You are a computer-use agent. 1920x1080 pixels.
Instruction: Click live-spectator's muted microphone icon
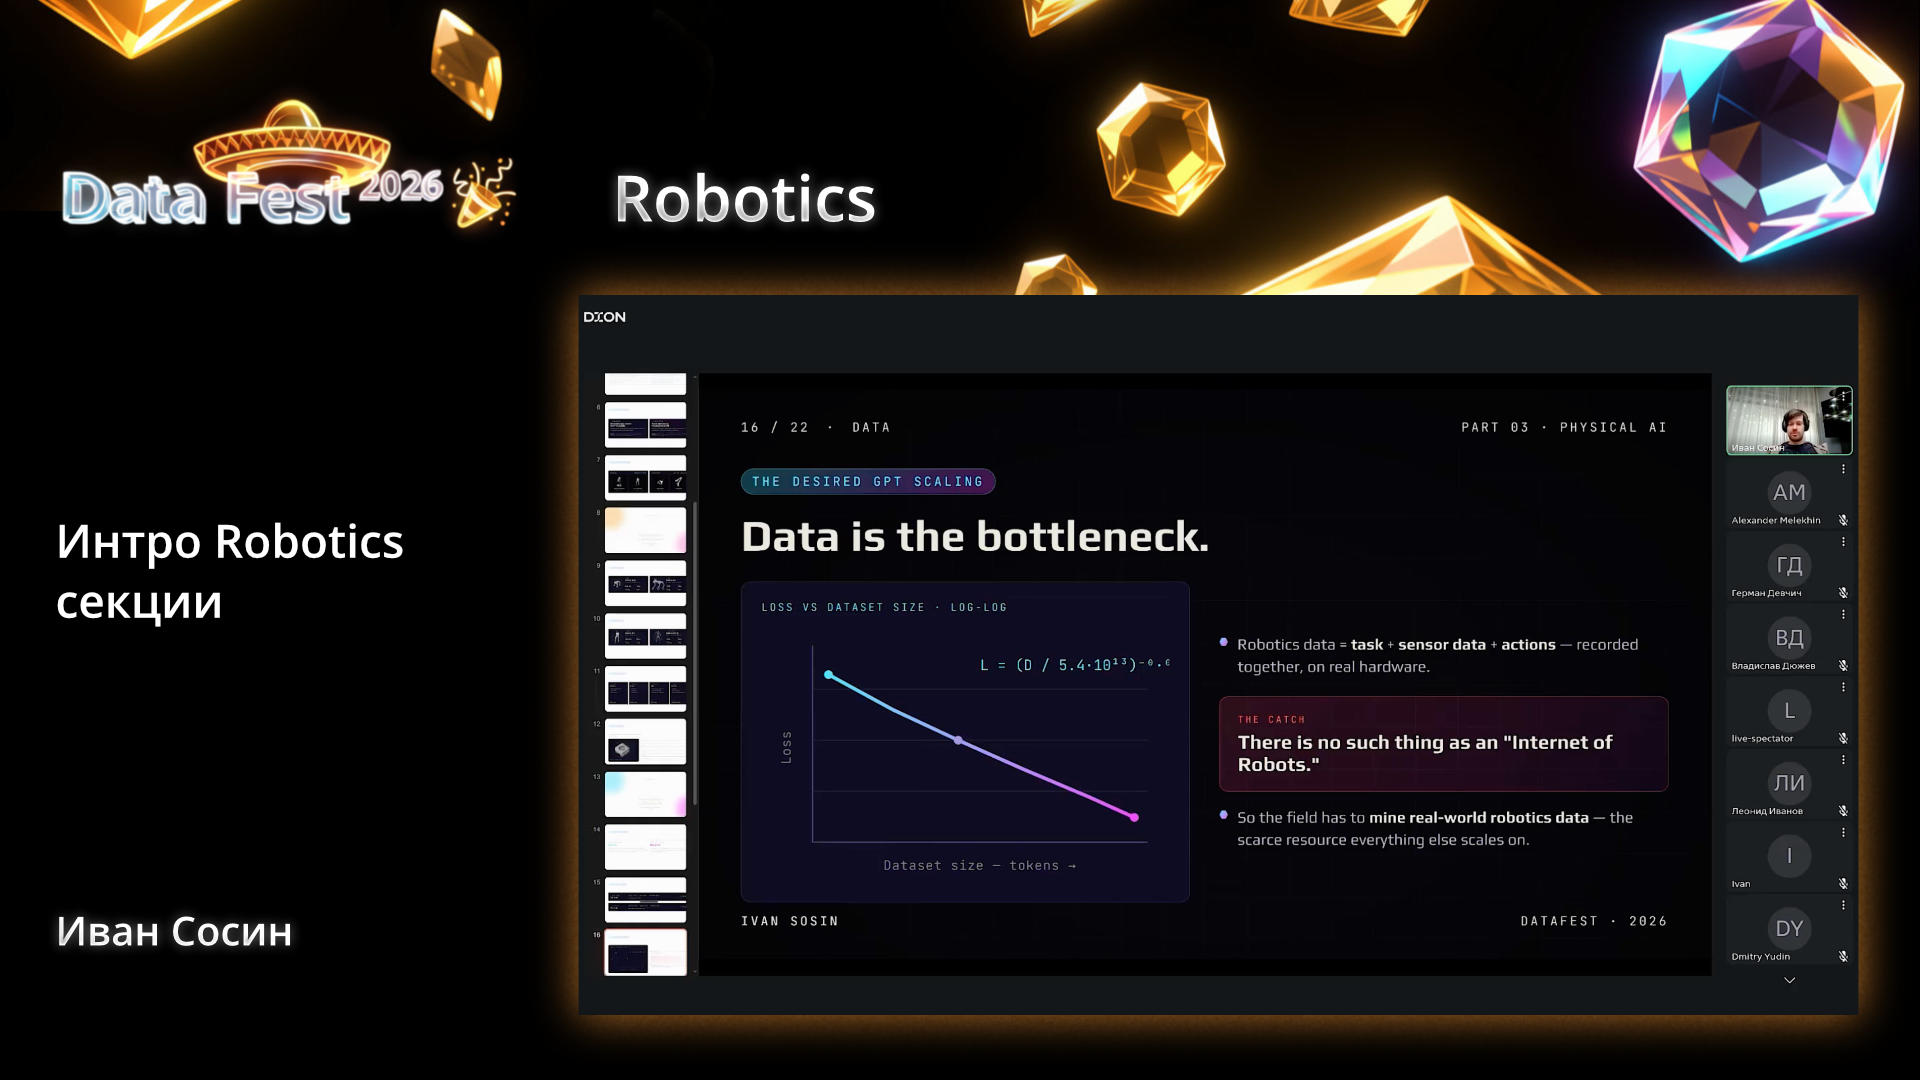pos(1843,739)
